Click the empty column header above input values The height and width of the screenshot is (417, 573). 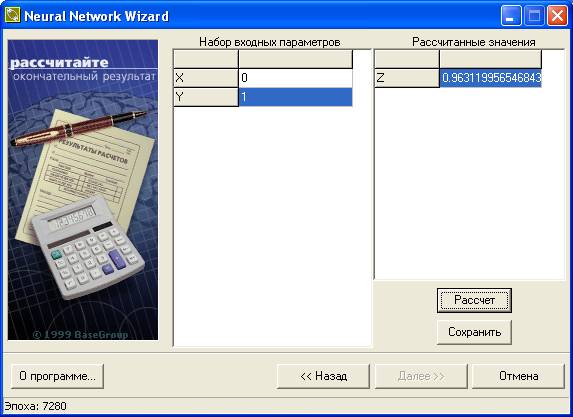[x=295, y=59]
